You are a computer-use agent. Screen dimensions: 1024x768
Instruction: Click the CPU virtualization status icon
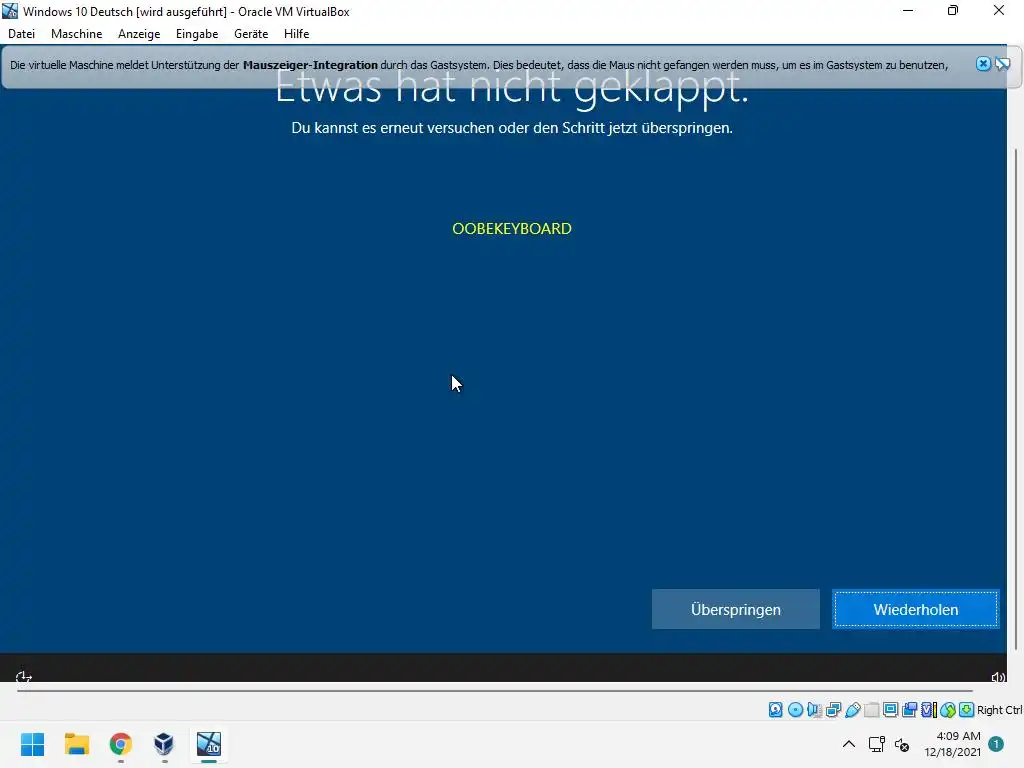929,710
